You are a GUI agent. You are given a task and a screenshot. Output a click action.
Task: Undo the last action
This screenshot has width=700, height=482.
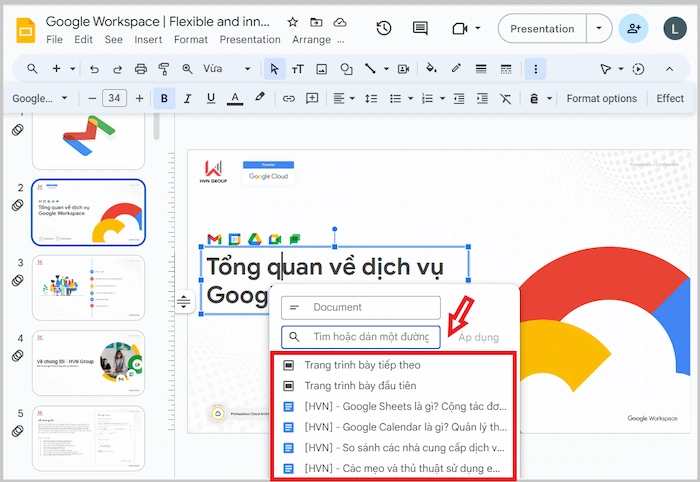94,69
